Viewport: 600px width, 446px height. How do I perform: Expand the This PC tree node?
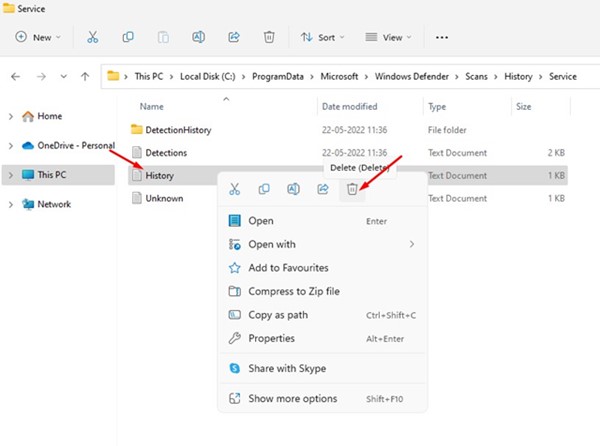[11, 175]
